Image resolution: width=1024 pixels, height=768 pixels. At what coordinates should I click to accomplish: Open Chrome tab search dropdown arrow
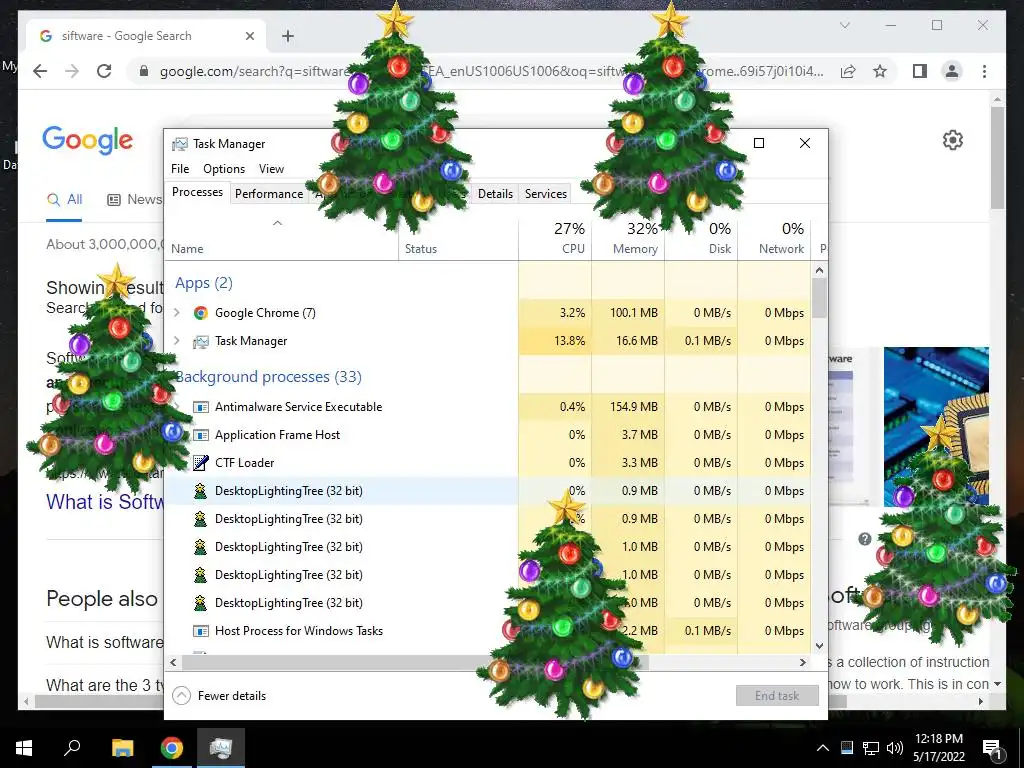coord(844,25)
